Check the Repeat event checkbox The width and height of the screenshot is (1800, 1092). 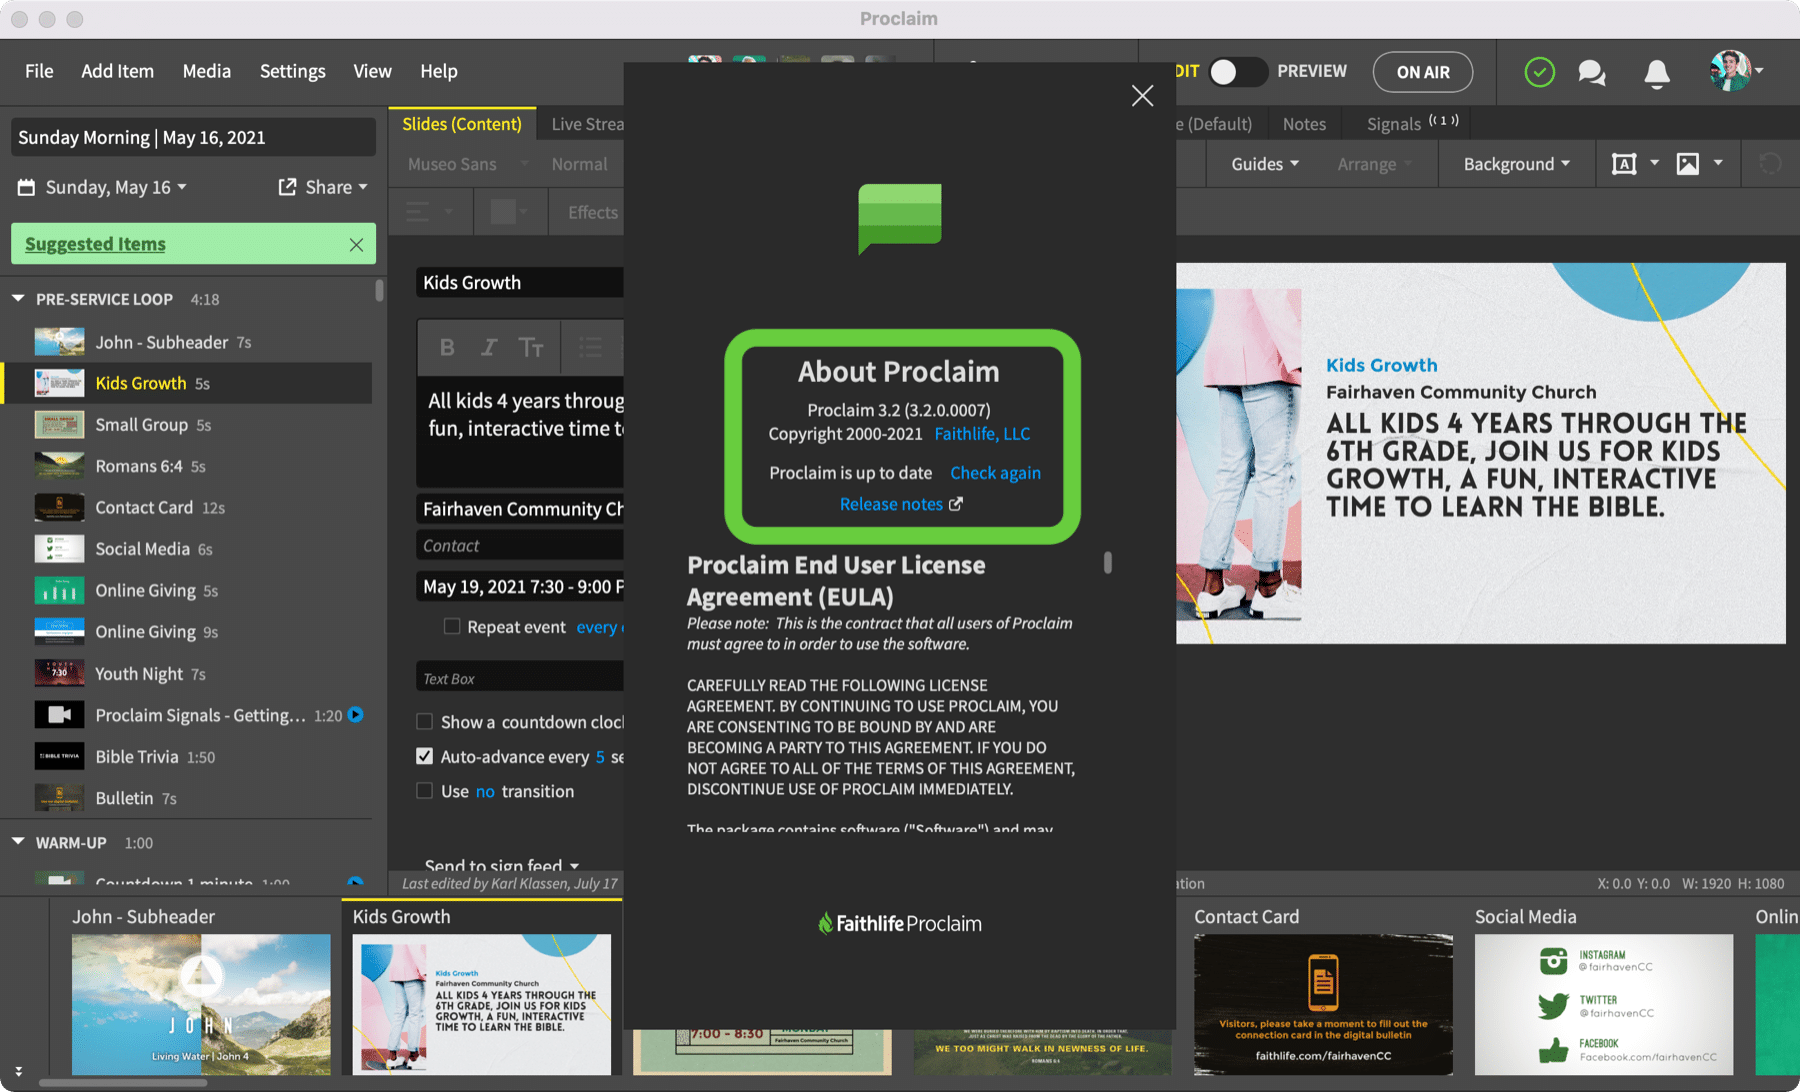coord(452,627)
